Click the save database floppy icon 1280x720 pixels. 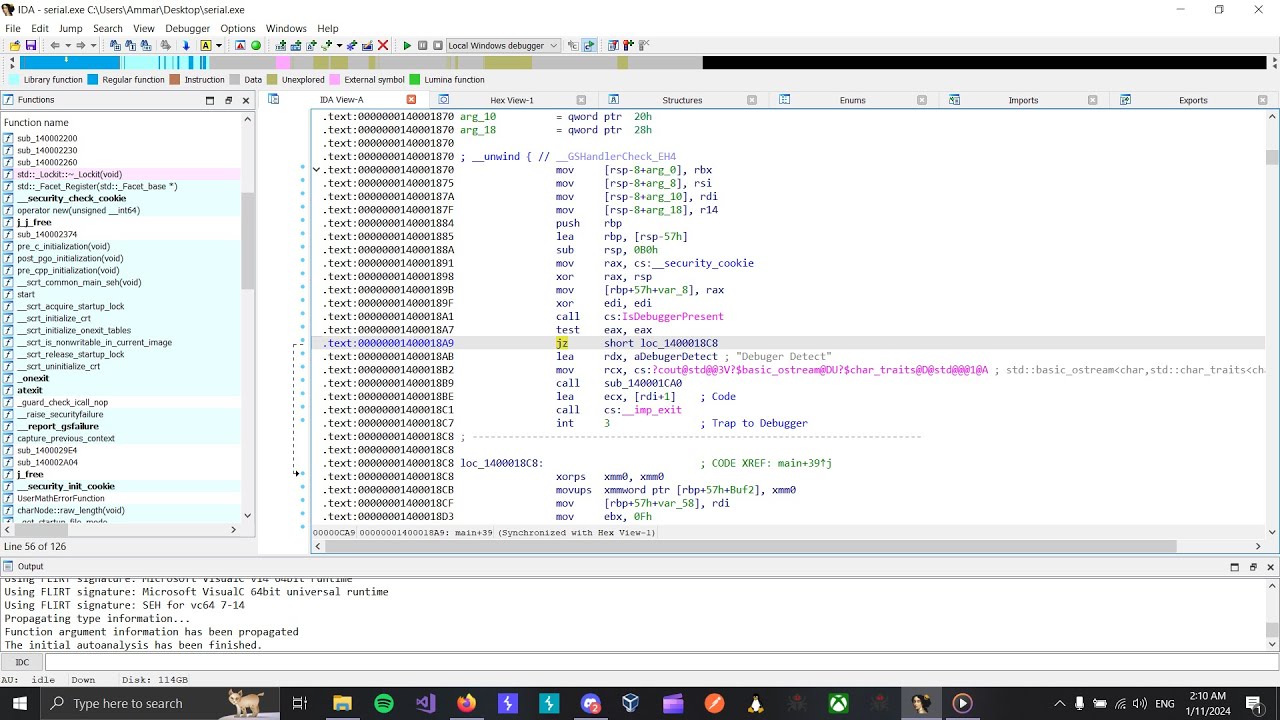[x=31, y=45]
